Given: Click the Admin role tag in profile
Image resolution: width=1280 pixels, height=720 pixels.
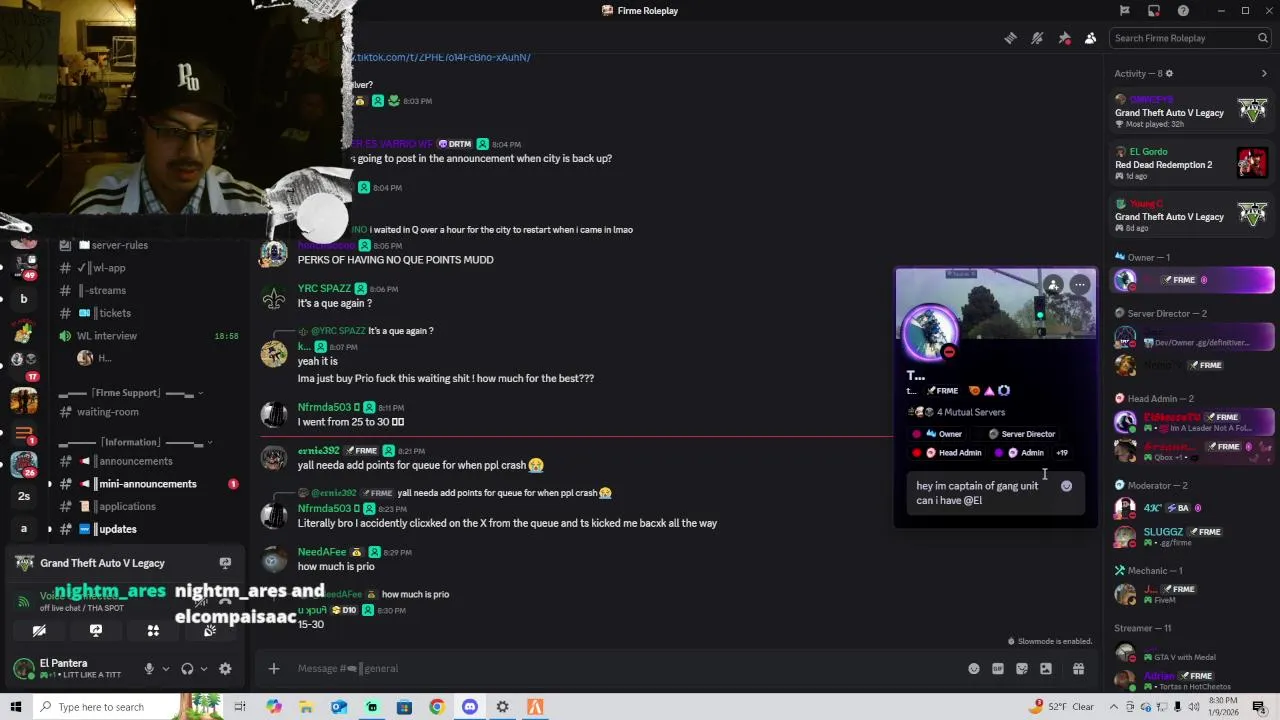Looking at the screenshot, I should pyautogui.click(x=1019, y=453).
